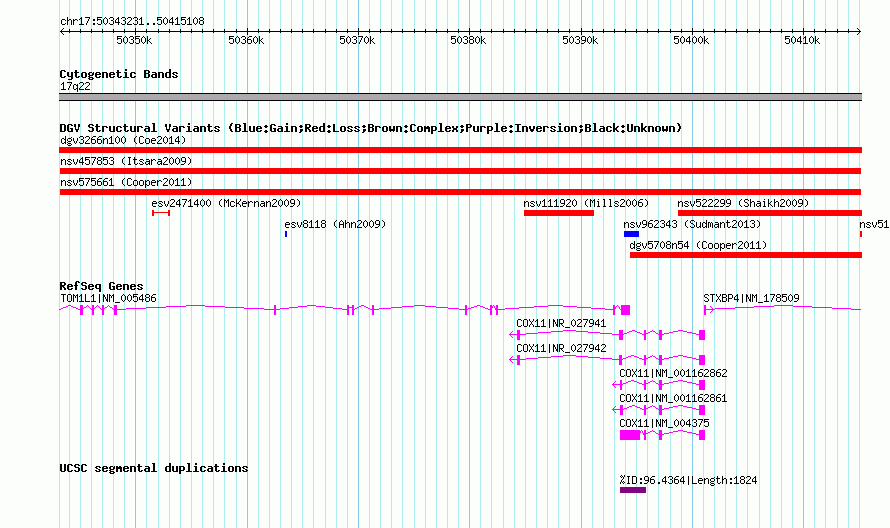The image size is (890, 528).
Task: Select the gray 17q22 cytogenetic band bar
Action: (460, 97)
